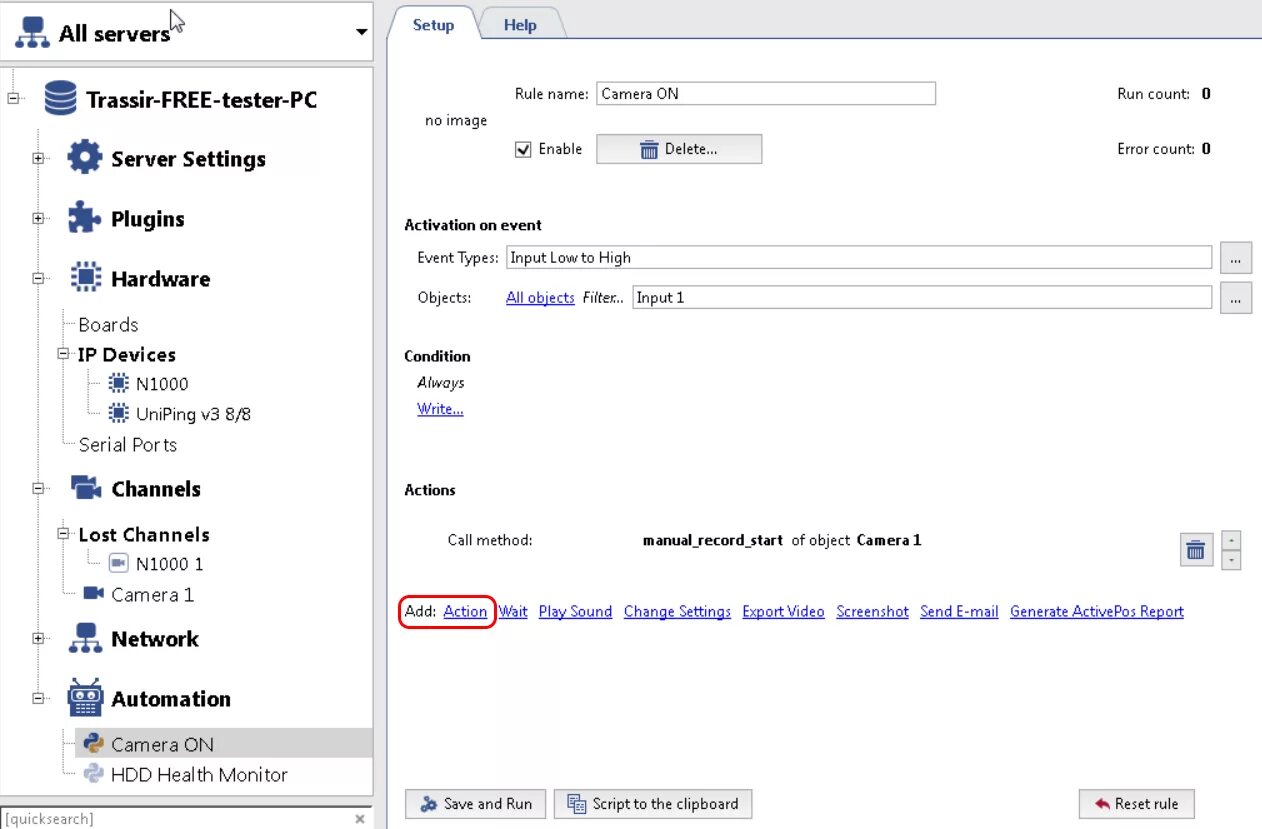Viewport: 1262px width, 829px height.
Task: Select the Trassir-FREE-tester-PC database icon
Action: click(60, 99)
